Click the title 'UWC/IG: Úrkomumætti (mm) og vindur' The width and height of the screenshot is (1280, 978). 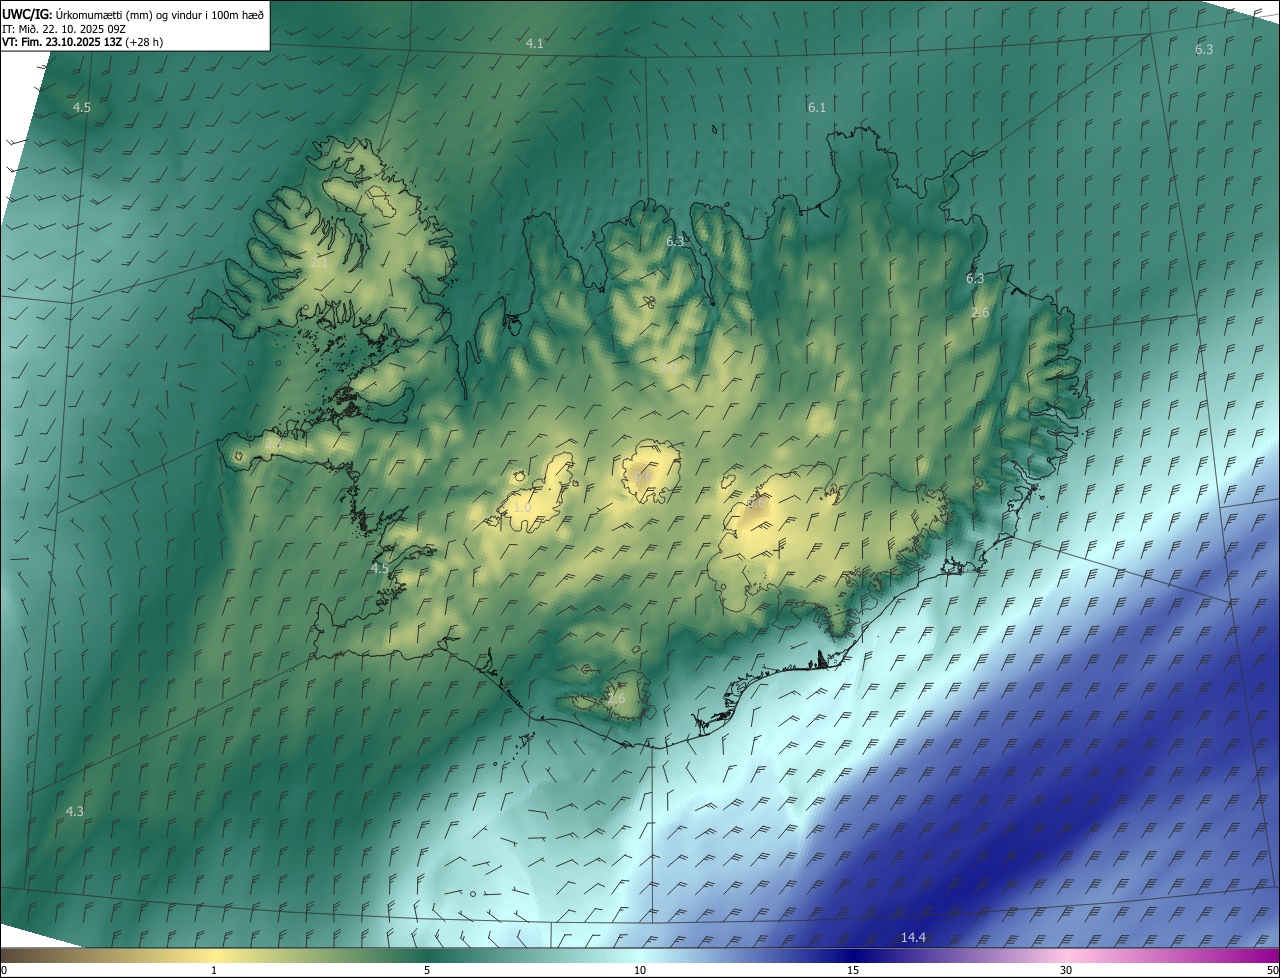(x=133, y=14)
